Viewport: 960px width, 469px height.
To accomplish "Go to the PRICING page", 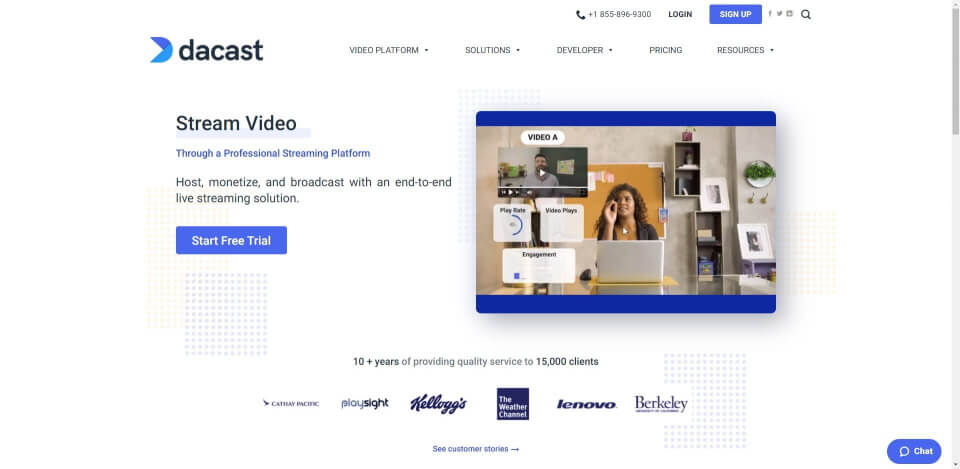I will click(666, 50).
